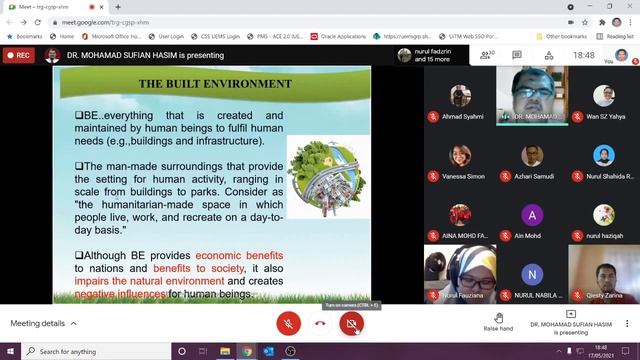This screenshot has width=640, height=360.
Task: Select Nurul Shahida participant tile
Action: pos(604,156)
